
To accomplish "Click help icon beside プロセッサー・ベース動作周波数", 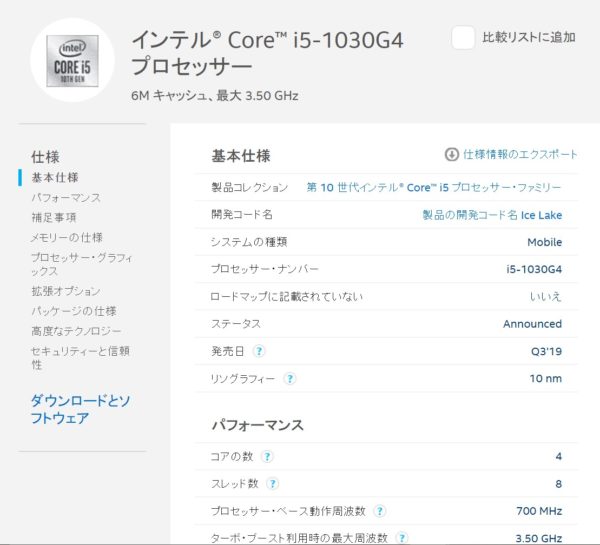I will point(379,511).
